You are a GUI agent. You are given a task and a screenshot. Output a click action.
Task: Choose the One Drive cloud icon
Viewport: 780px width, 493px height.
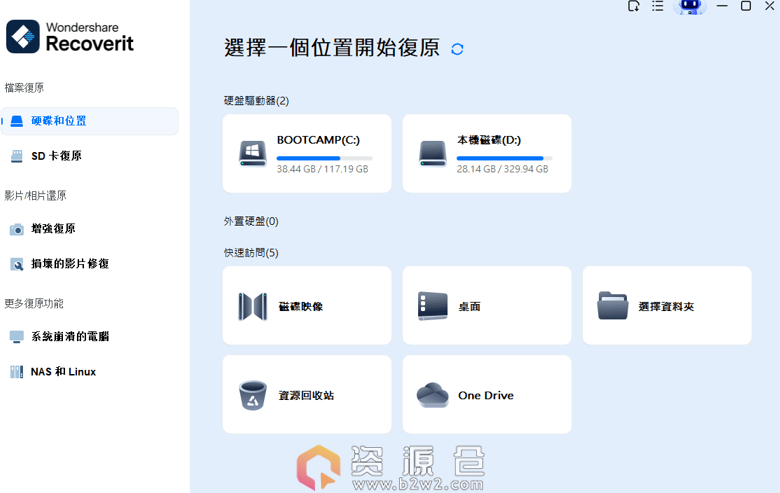click(x=432, y=395)
